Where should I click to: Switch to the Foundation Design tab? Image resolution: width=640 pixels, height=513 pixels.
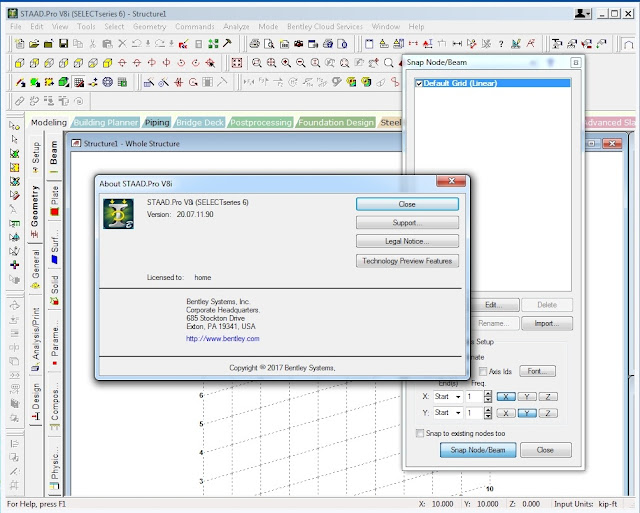pos(336,122)
